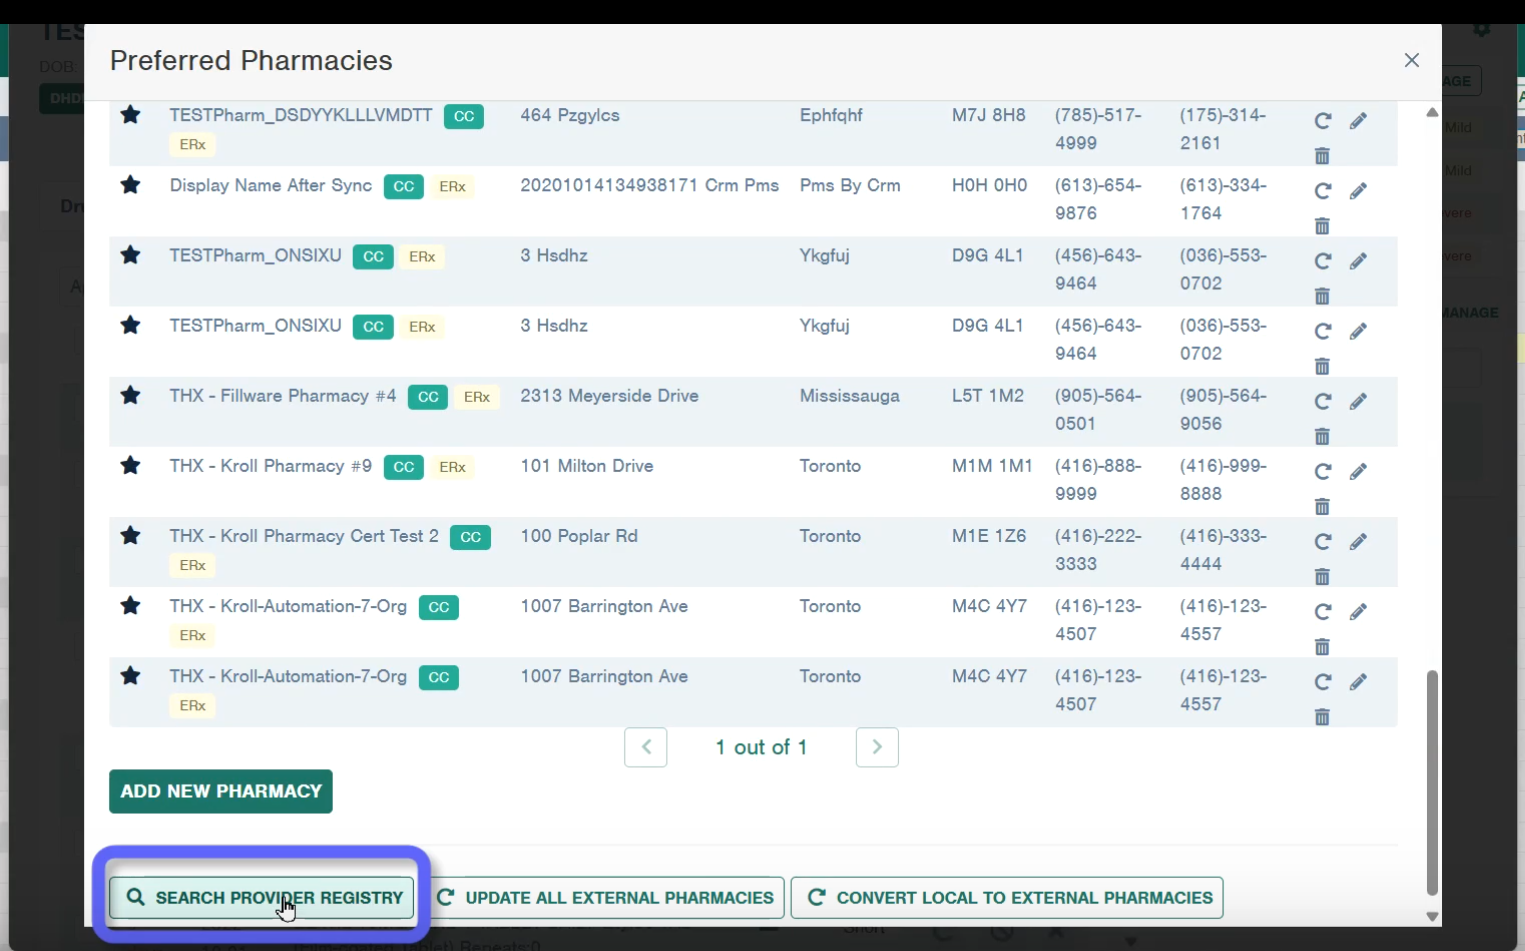Click postal code M1M 1M1
The height and width of the screenshot is (951, 1525).
992,466
